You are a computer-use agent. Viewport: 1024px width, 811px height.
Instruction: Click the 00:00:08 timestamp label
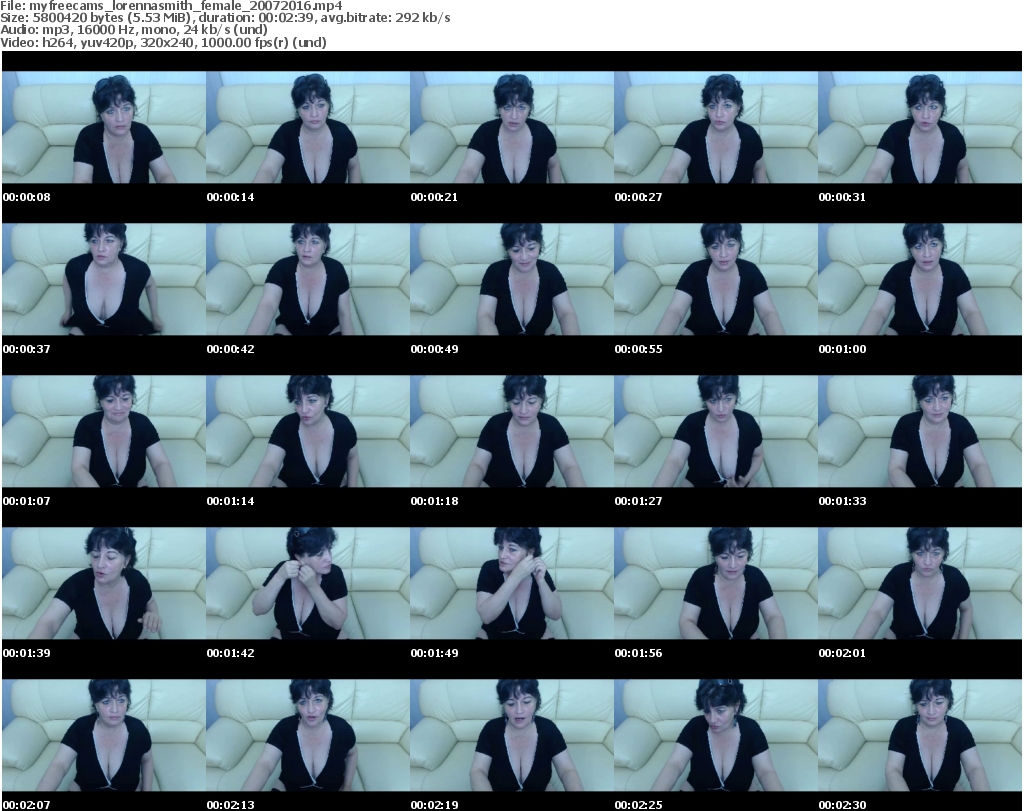[27, 197]
